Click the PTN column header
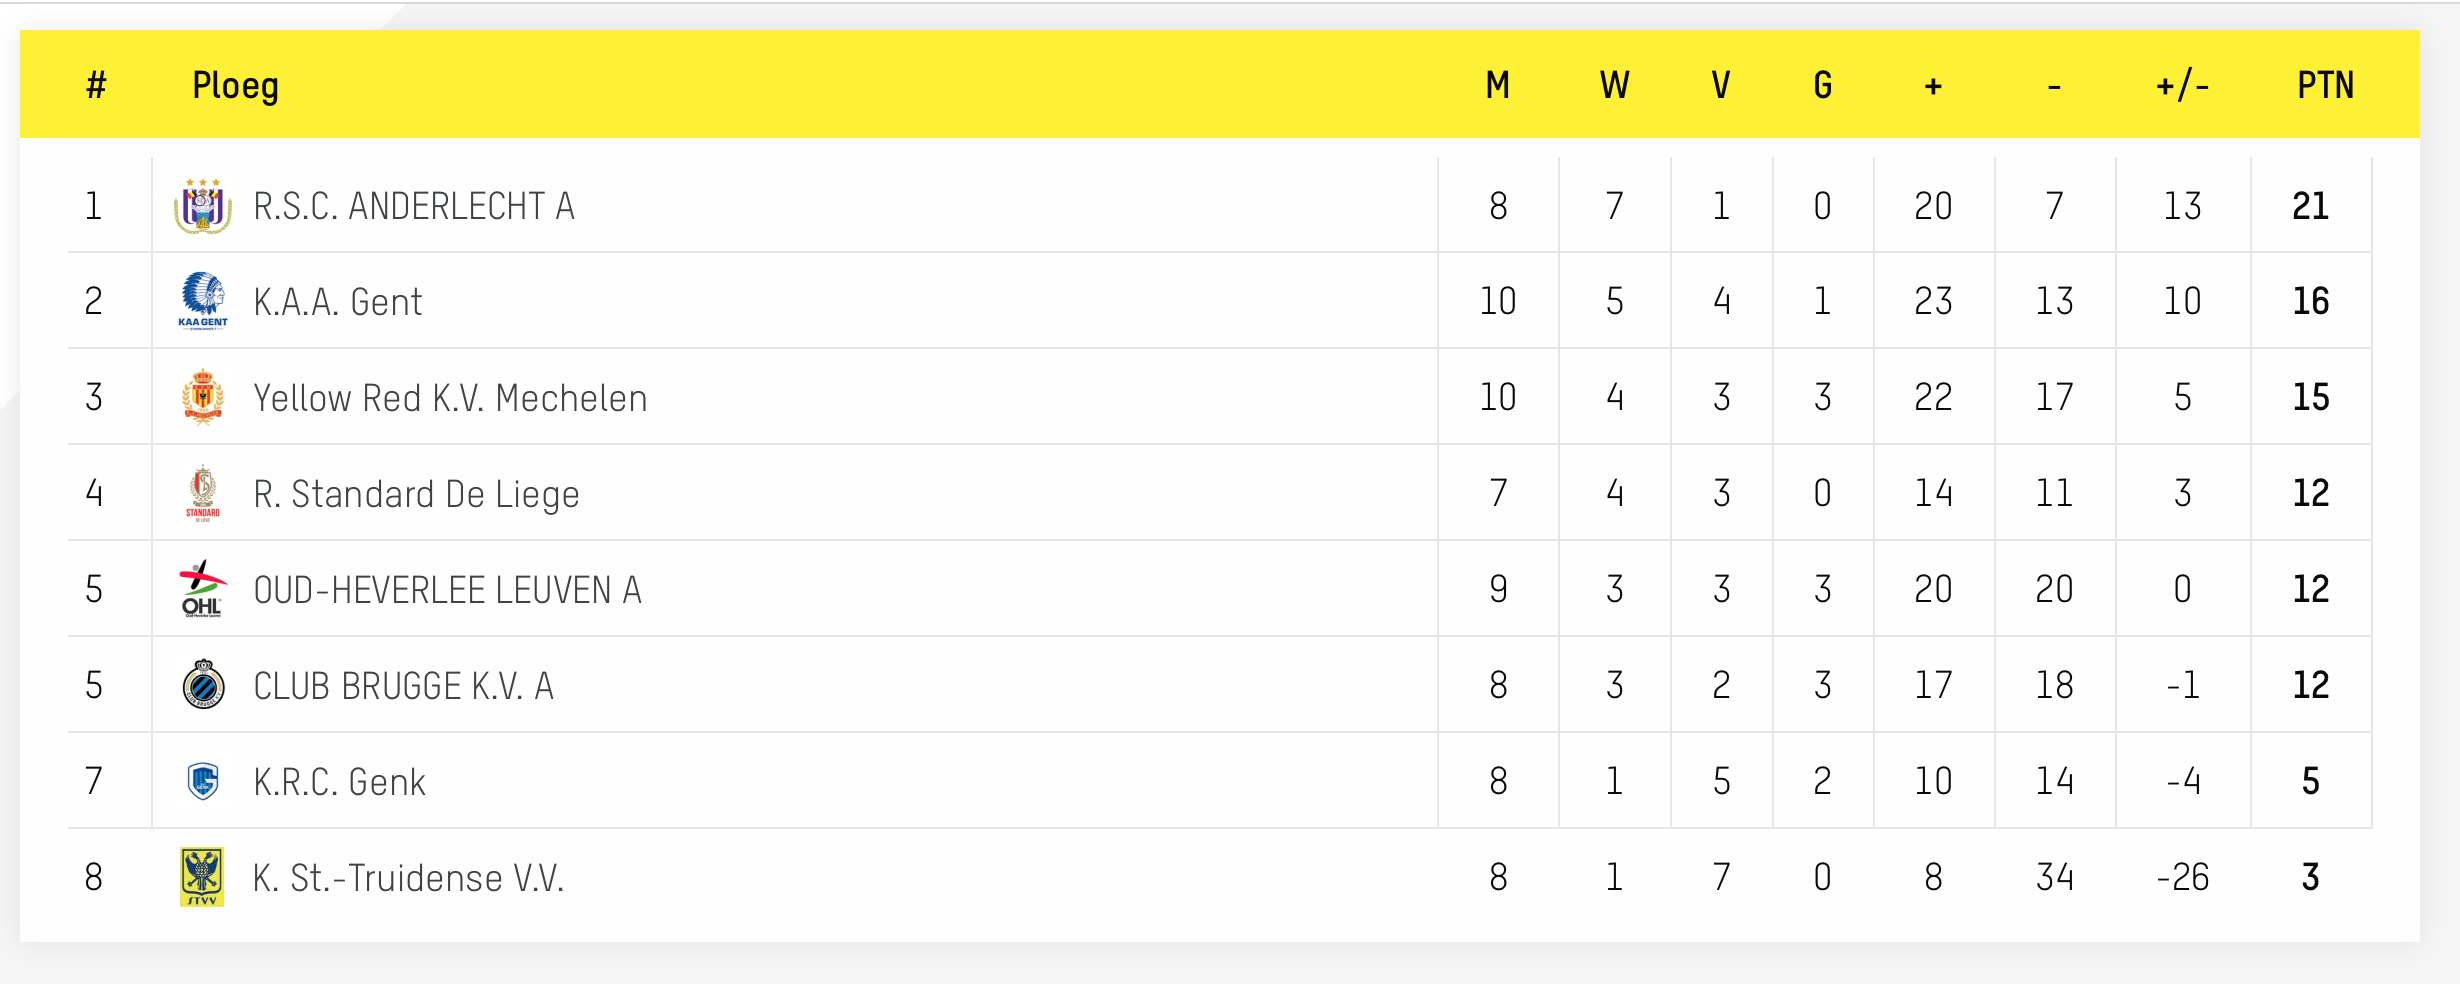2460x984 pixels. point(2325,85)
